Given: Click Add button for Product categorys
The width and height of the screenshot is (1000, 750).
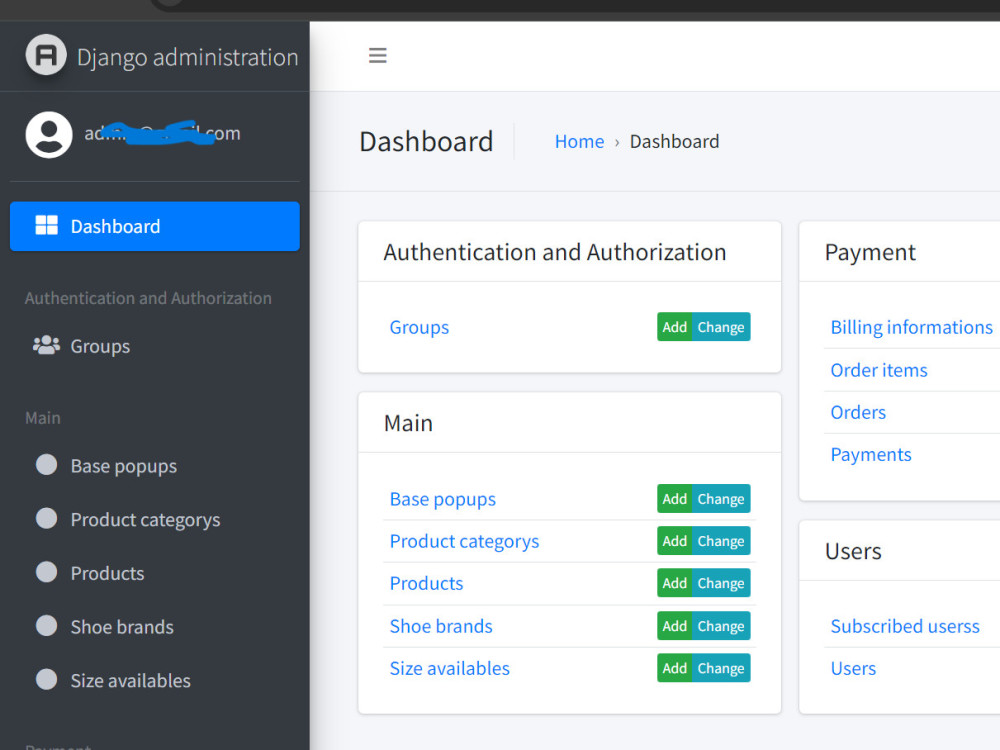Looking at the screenshot, I should [x=674, y=541].
